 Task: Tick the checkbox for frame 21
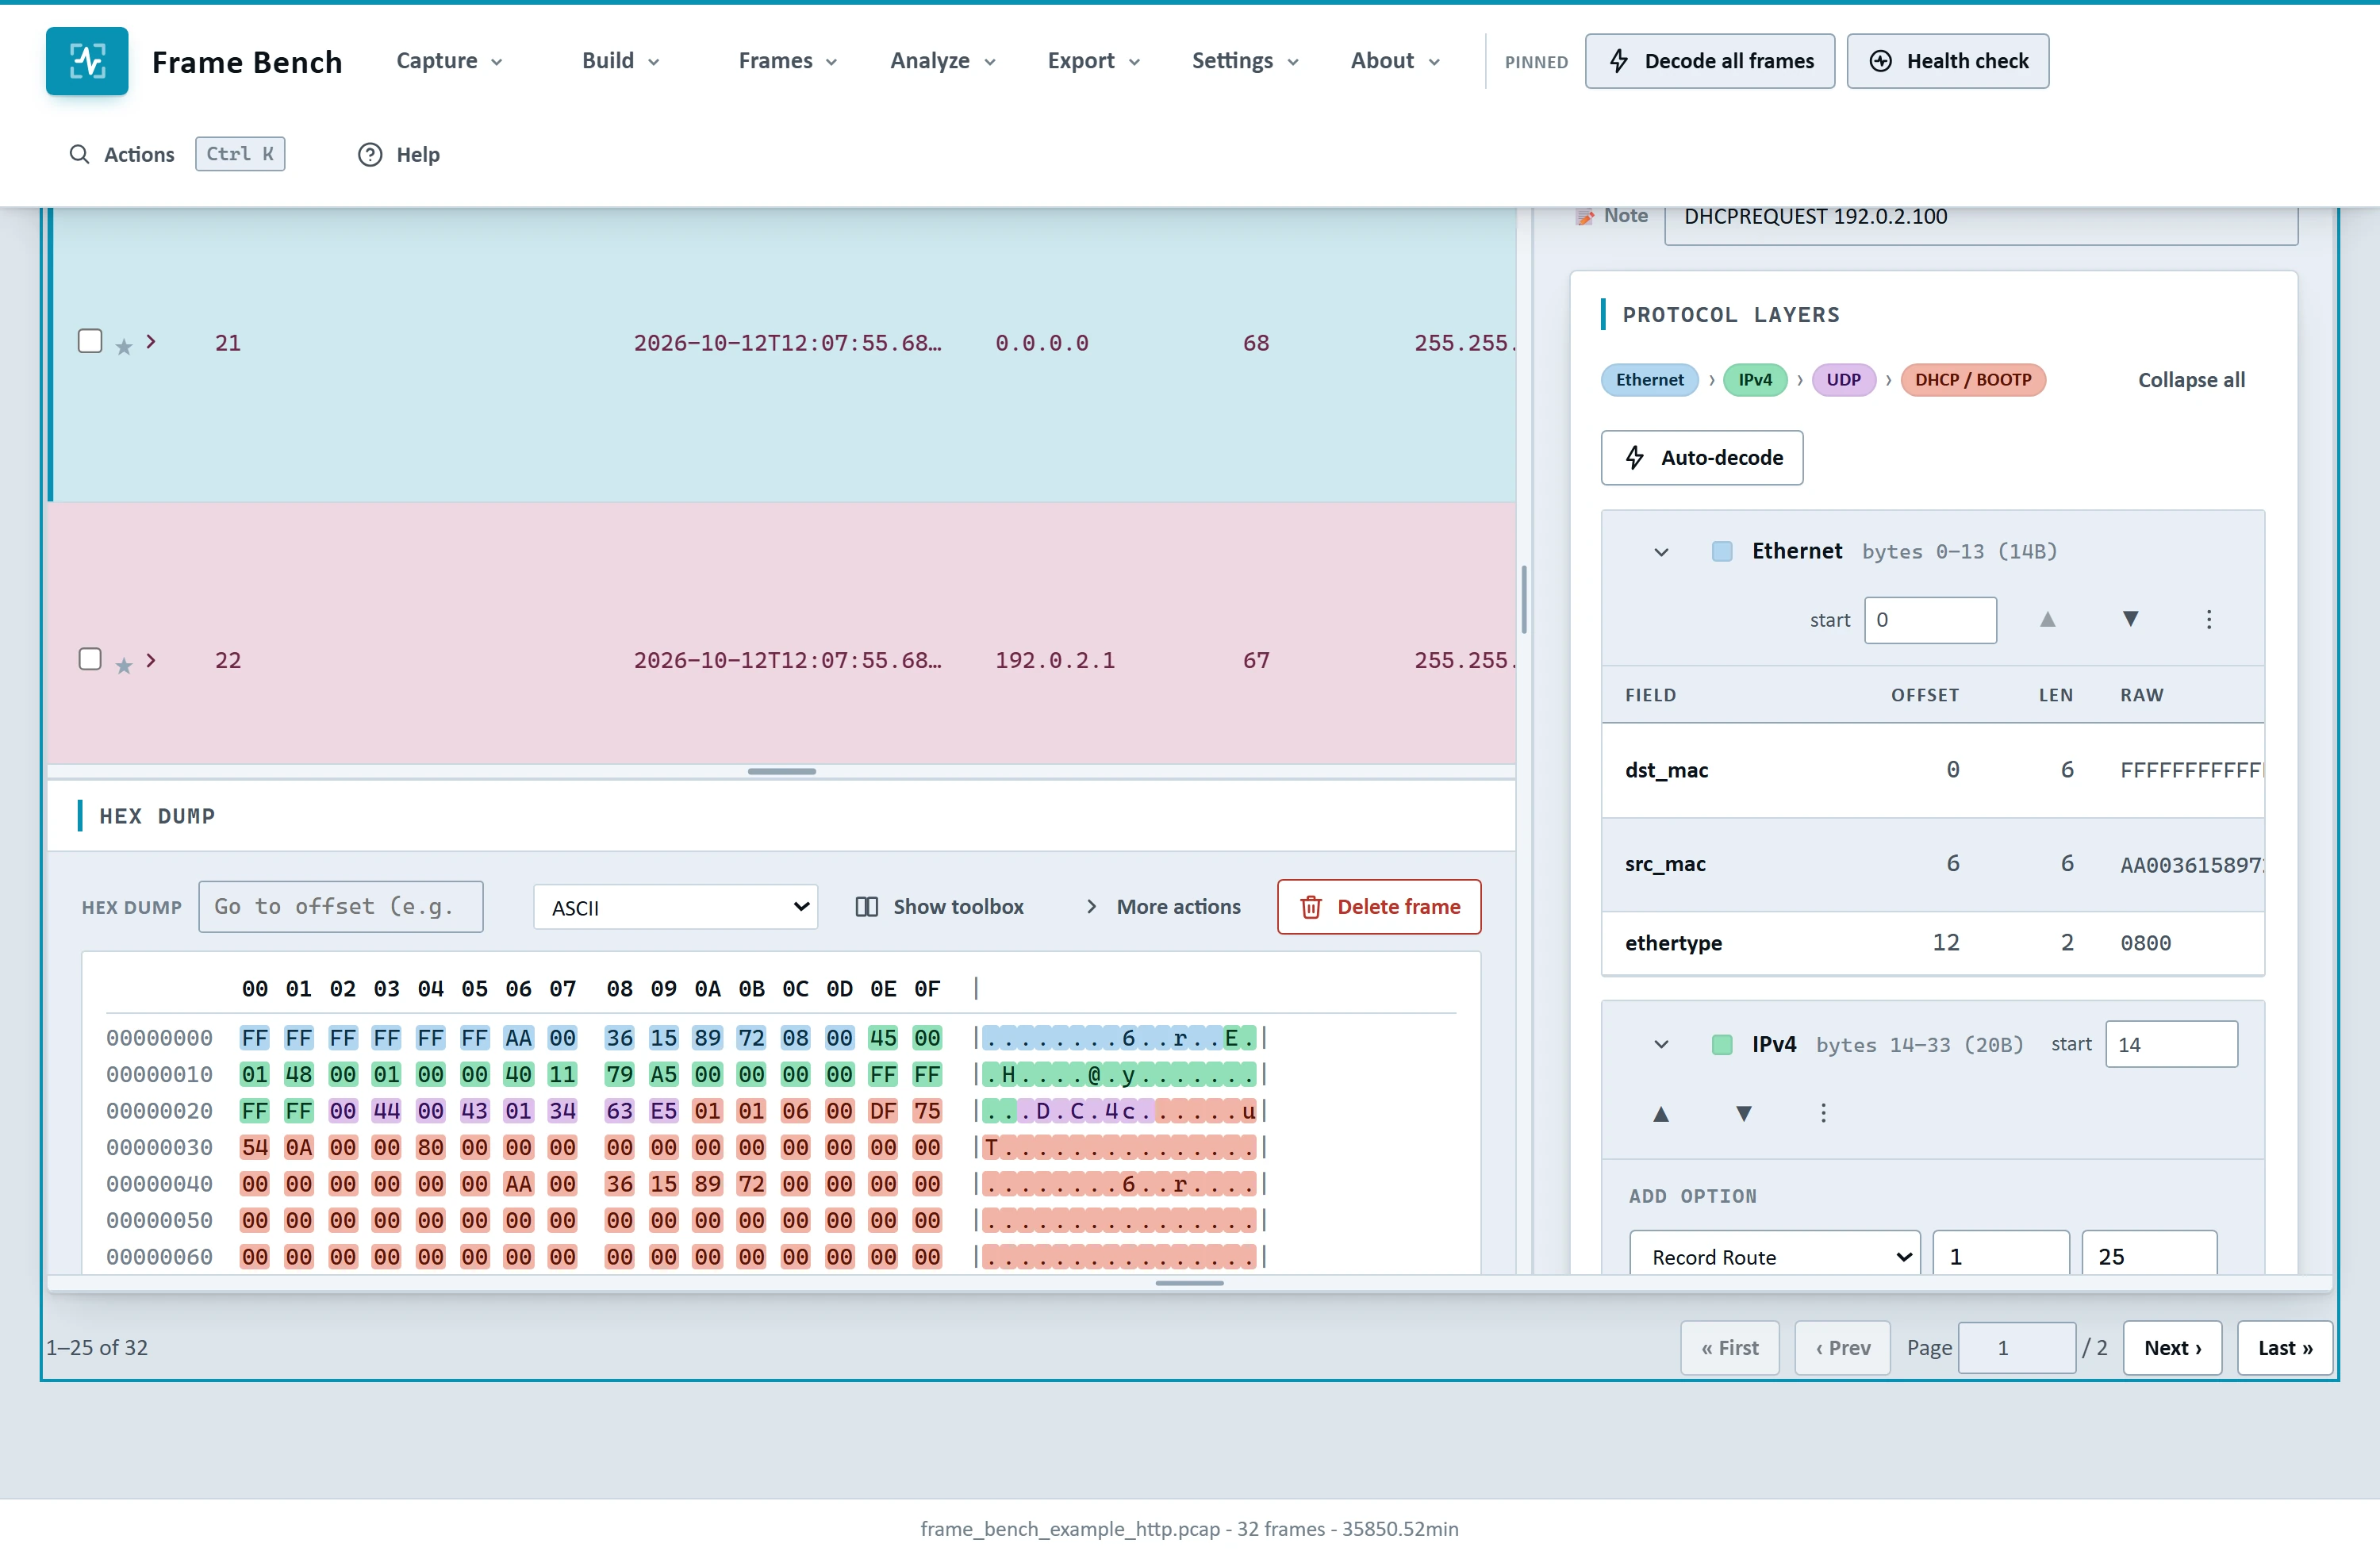90,341
